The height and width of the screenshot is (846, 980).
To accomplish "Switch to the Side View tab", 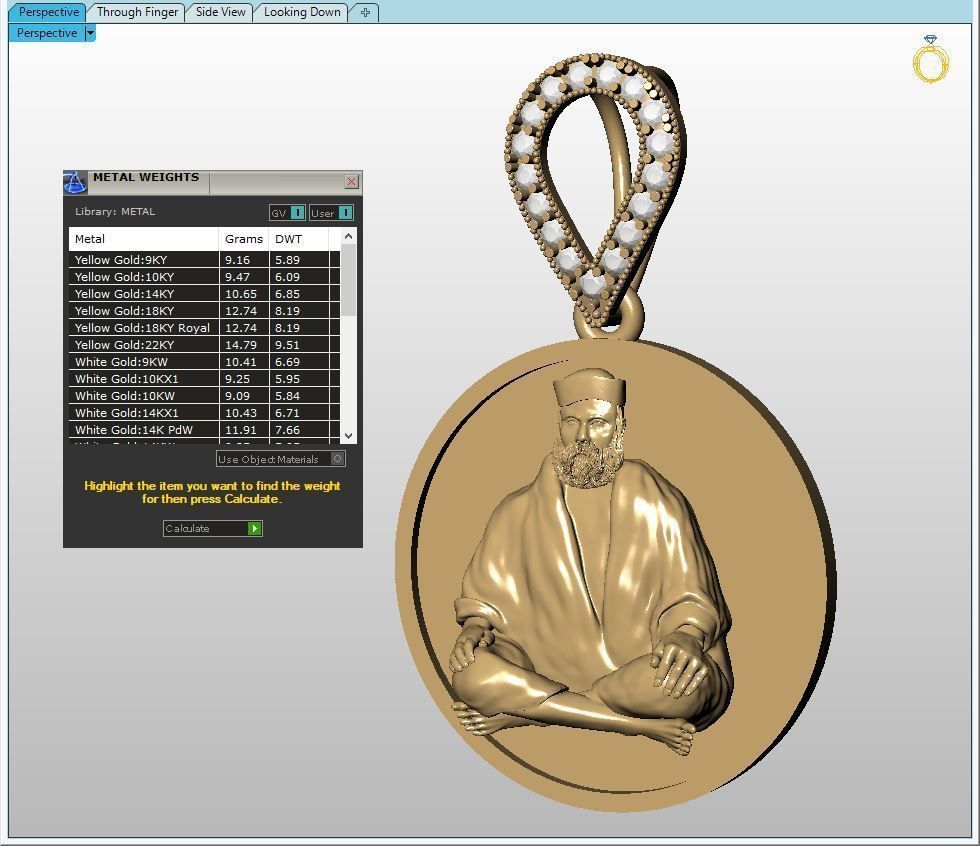I will [220, 12].
